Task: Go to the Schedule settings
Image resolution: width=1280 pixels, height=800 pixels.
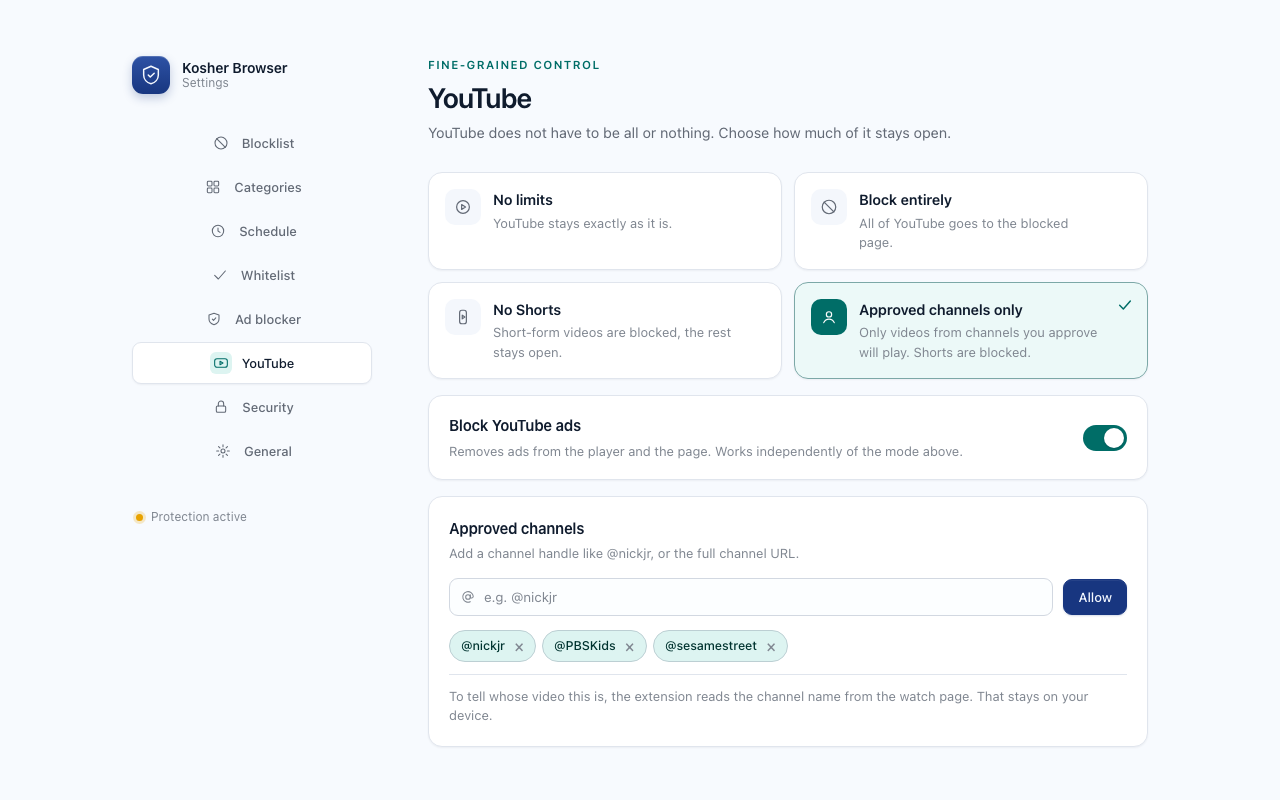Action: 252,231
